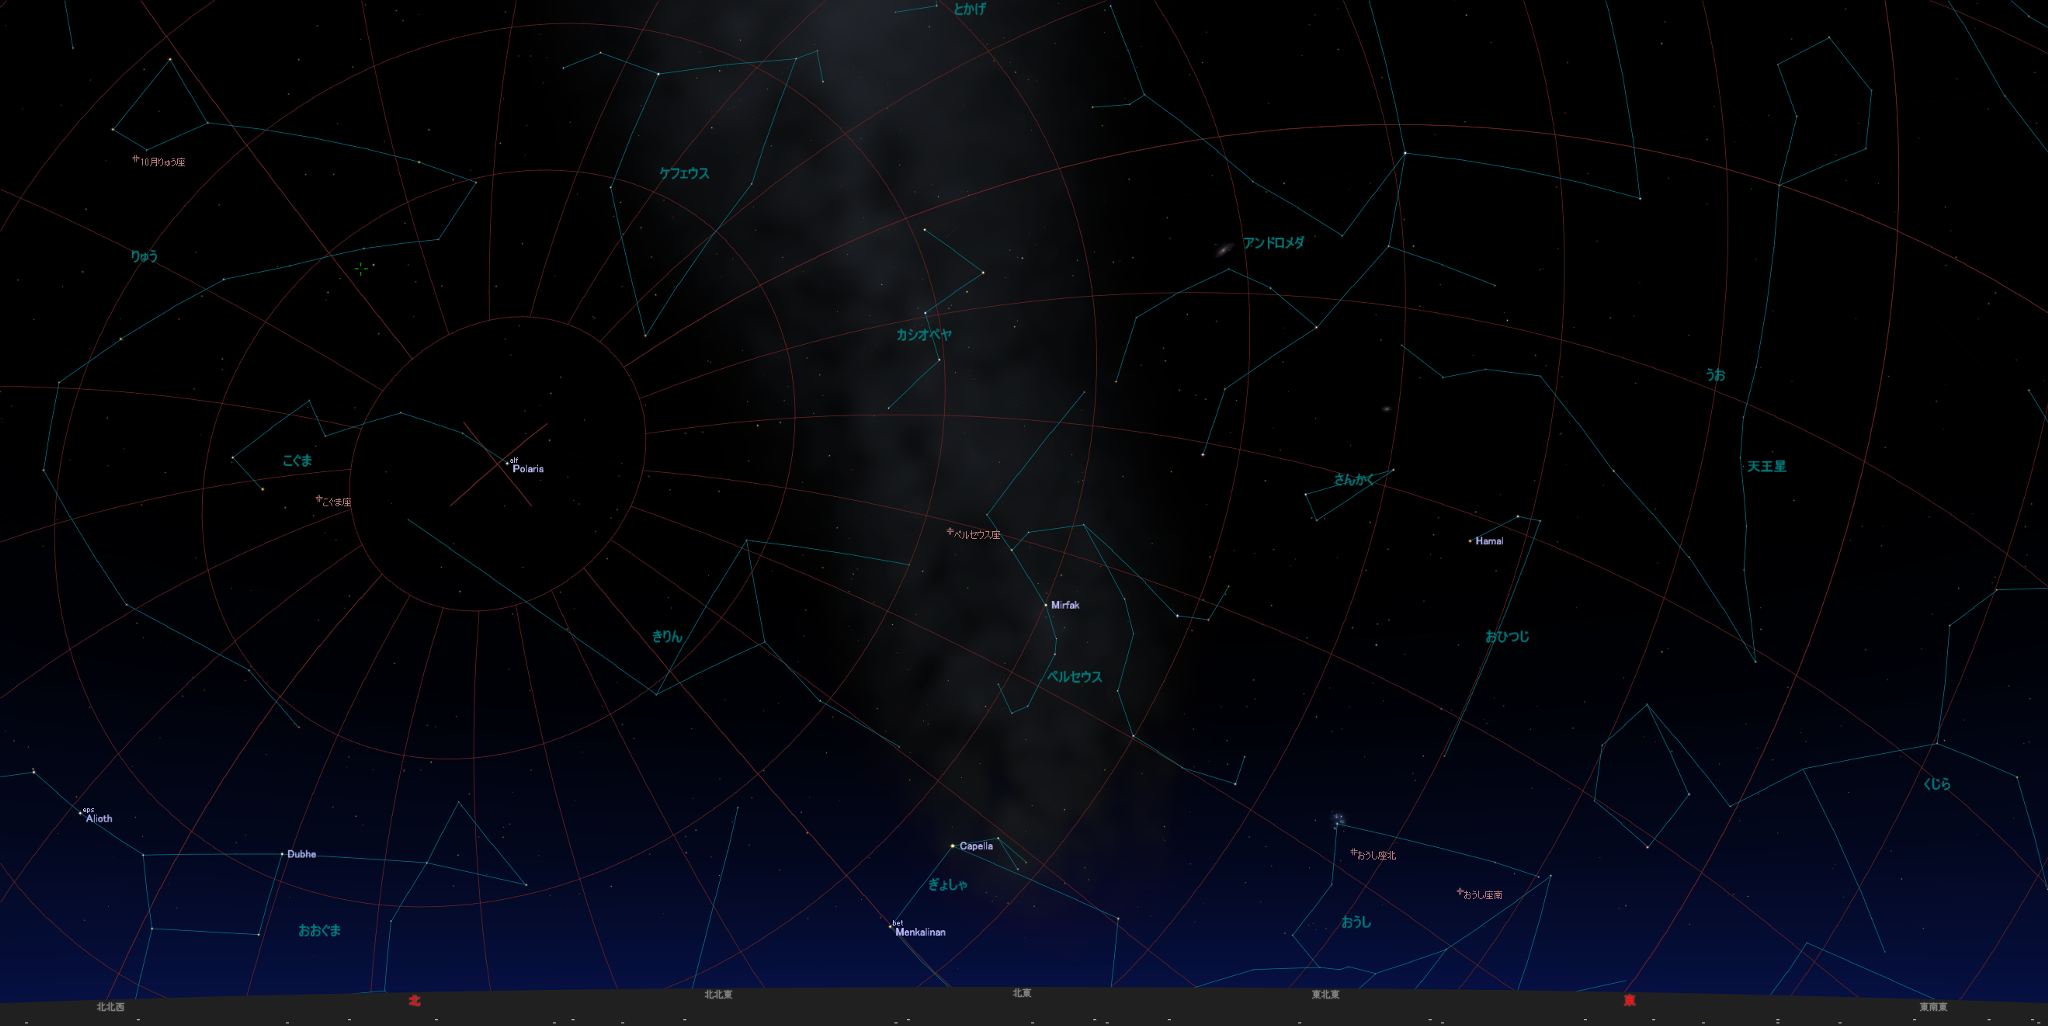Select the Pleiades star cluster
Image resolution: width=2048 pixels, height=1026 pixels.
click(1337, 821)
